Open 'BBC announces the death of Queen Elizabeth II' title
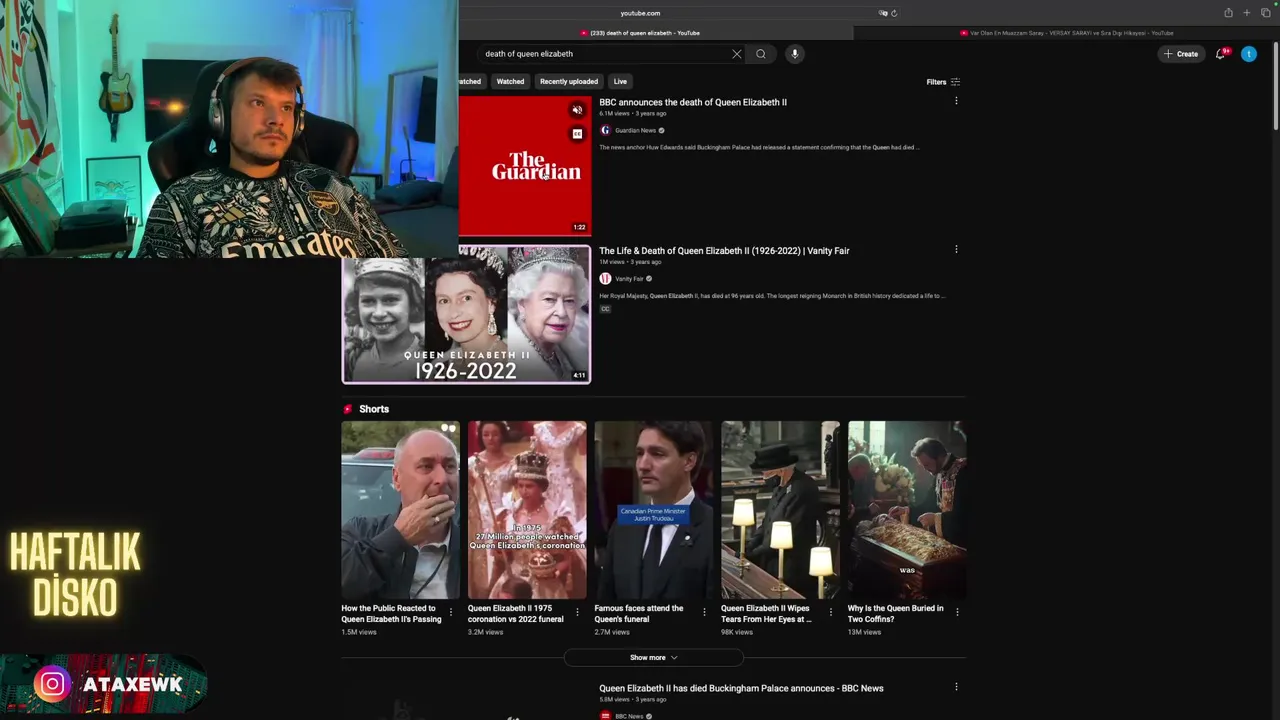 693,102
